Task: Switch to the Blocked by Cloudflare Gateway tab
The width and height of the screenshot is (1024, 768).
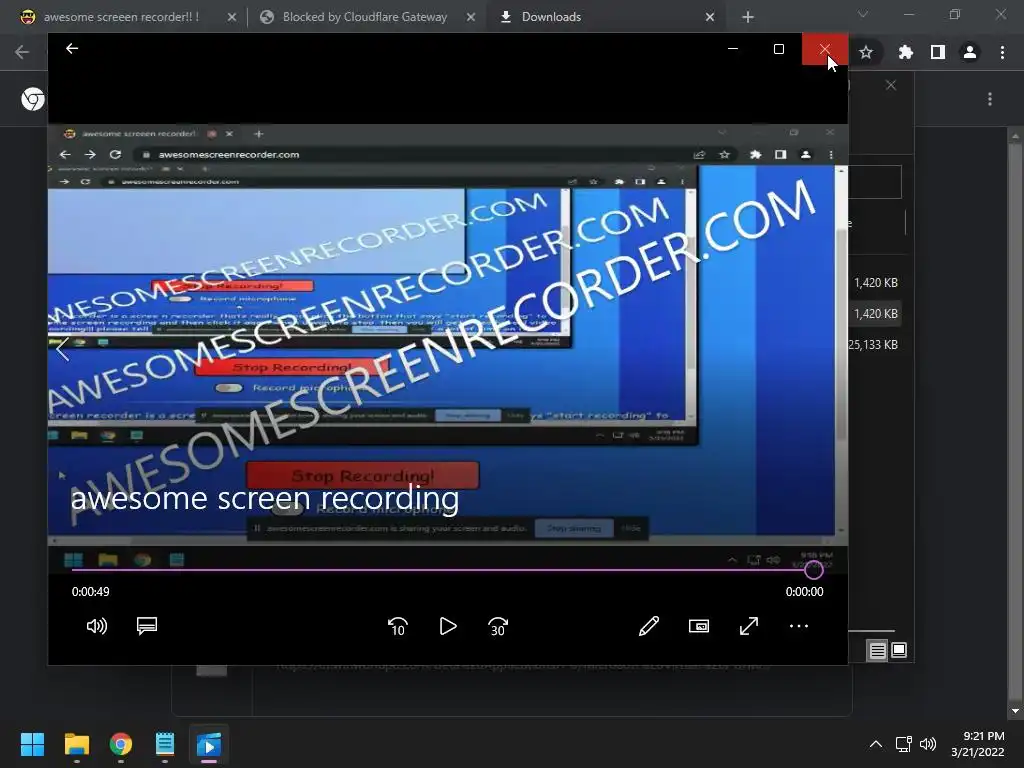Action: click(x=364, y=17)
